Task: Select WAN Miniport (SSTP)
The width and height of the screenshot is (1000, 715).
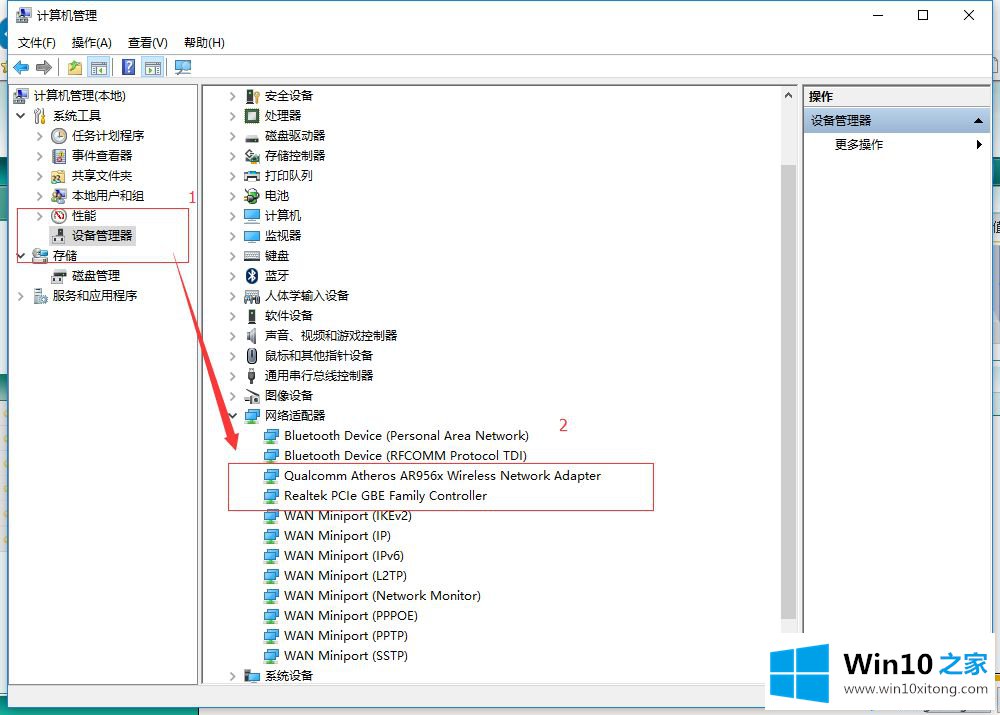Action: coord(346,656)
